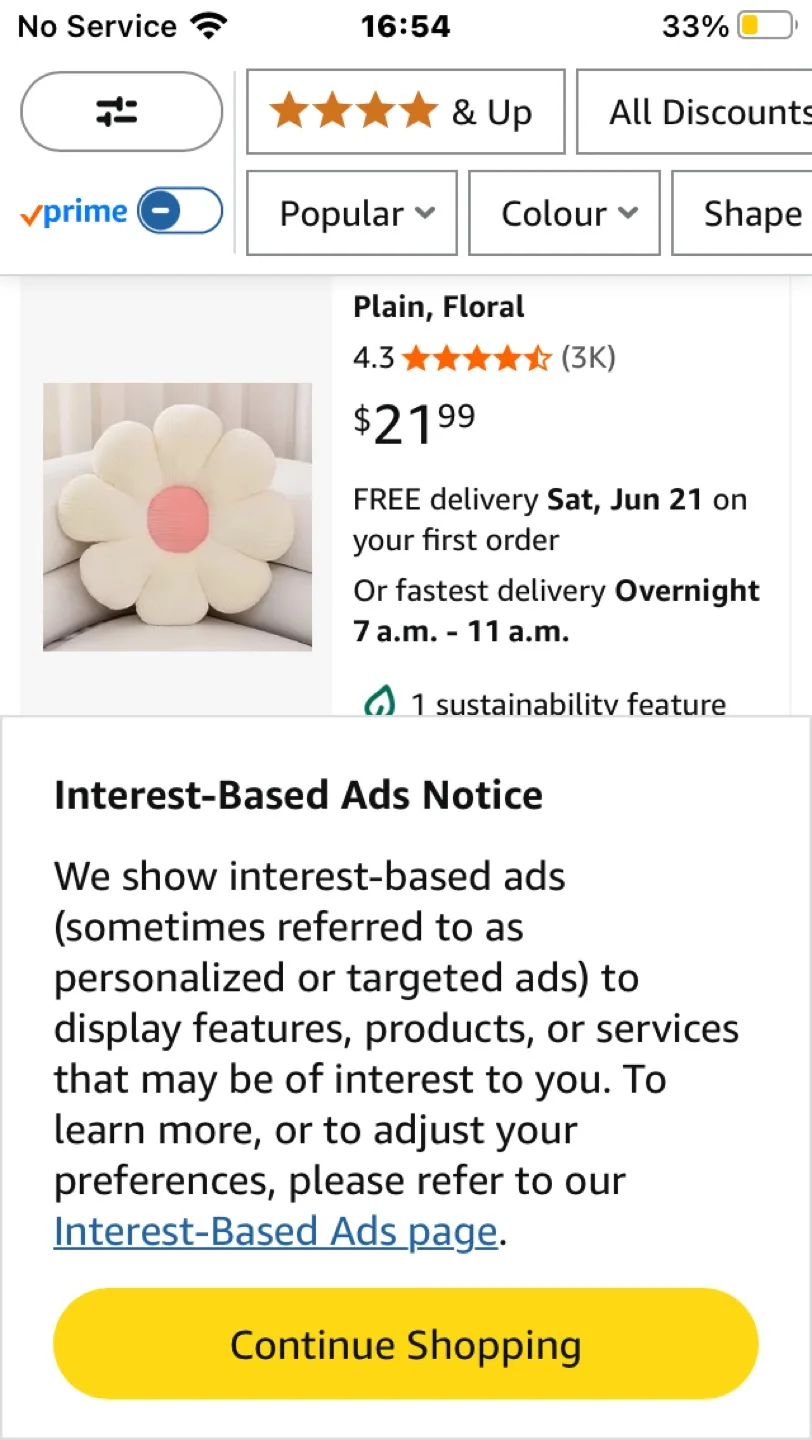Viewport: 812px width, 1440px height.
Task: Open the filter options icon
Action: click(x=120, y=112)
